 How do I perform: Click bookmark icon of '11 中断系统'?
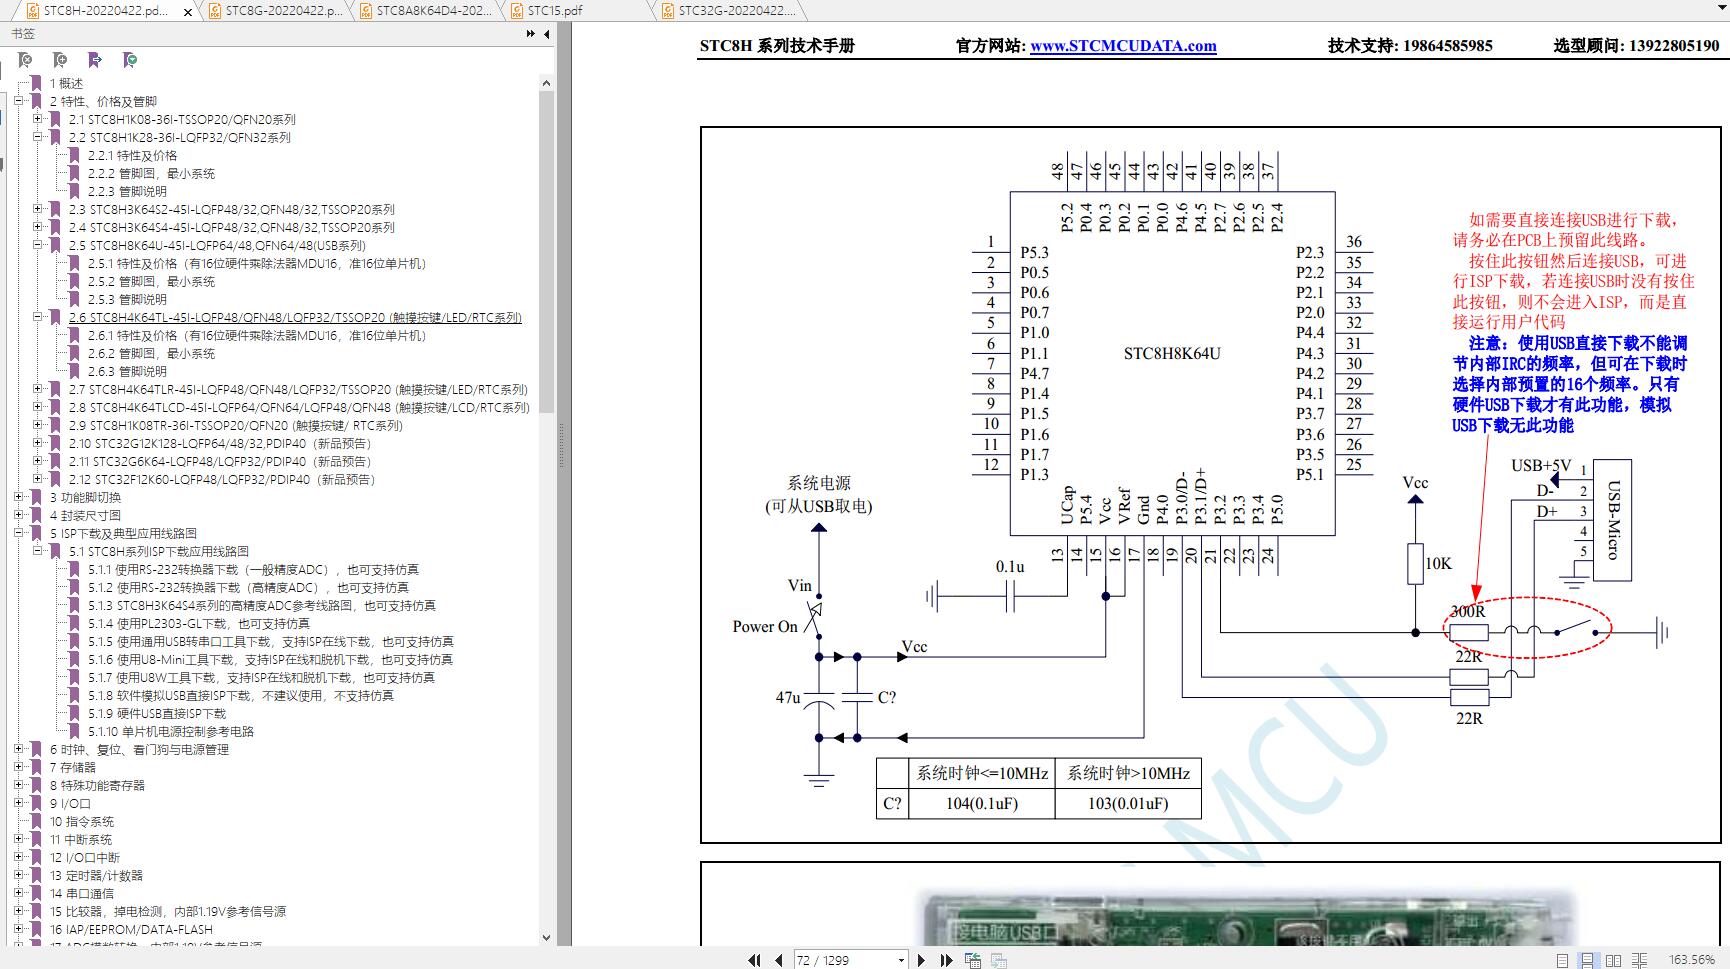point(36,839)
